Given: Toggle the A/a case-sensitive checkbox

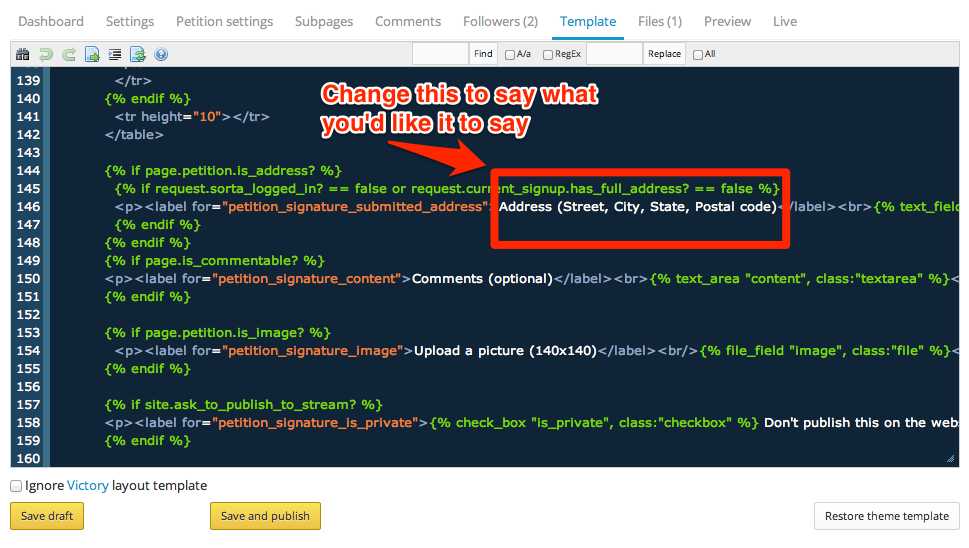Looking at the screenshot, I should click(x=510, y=55).
